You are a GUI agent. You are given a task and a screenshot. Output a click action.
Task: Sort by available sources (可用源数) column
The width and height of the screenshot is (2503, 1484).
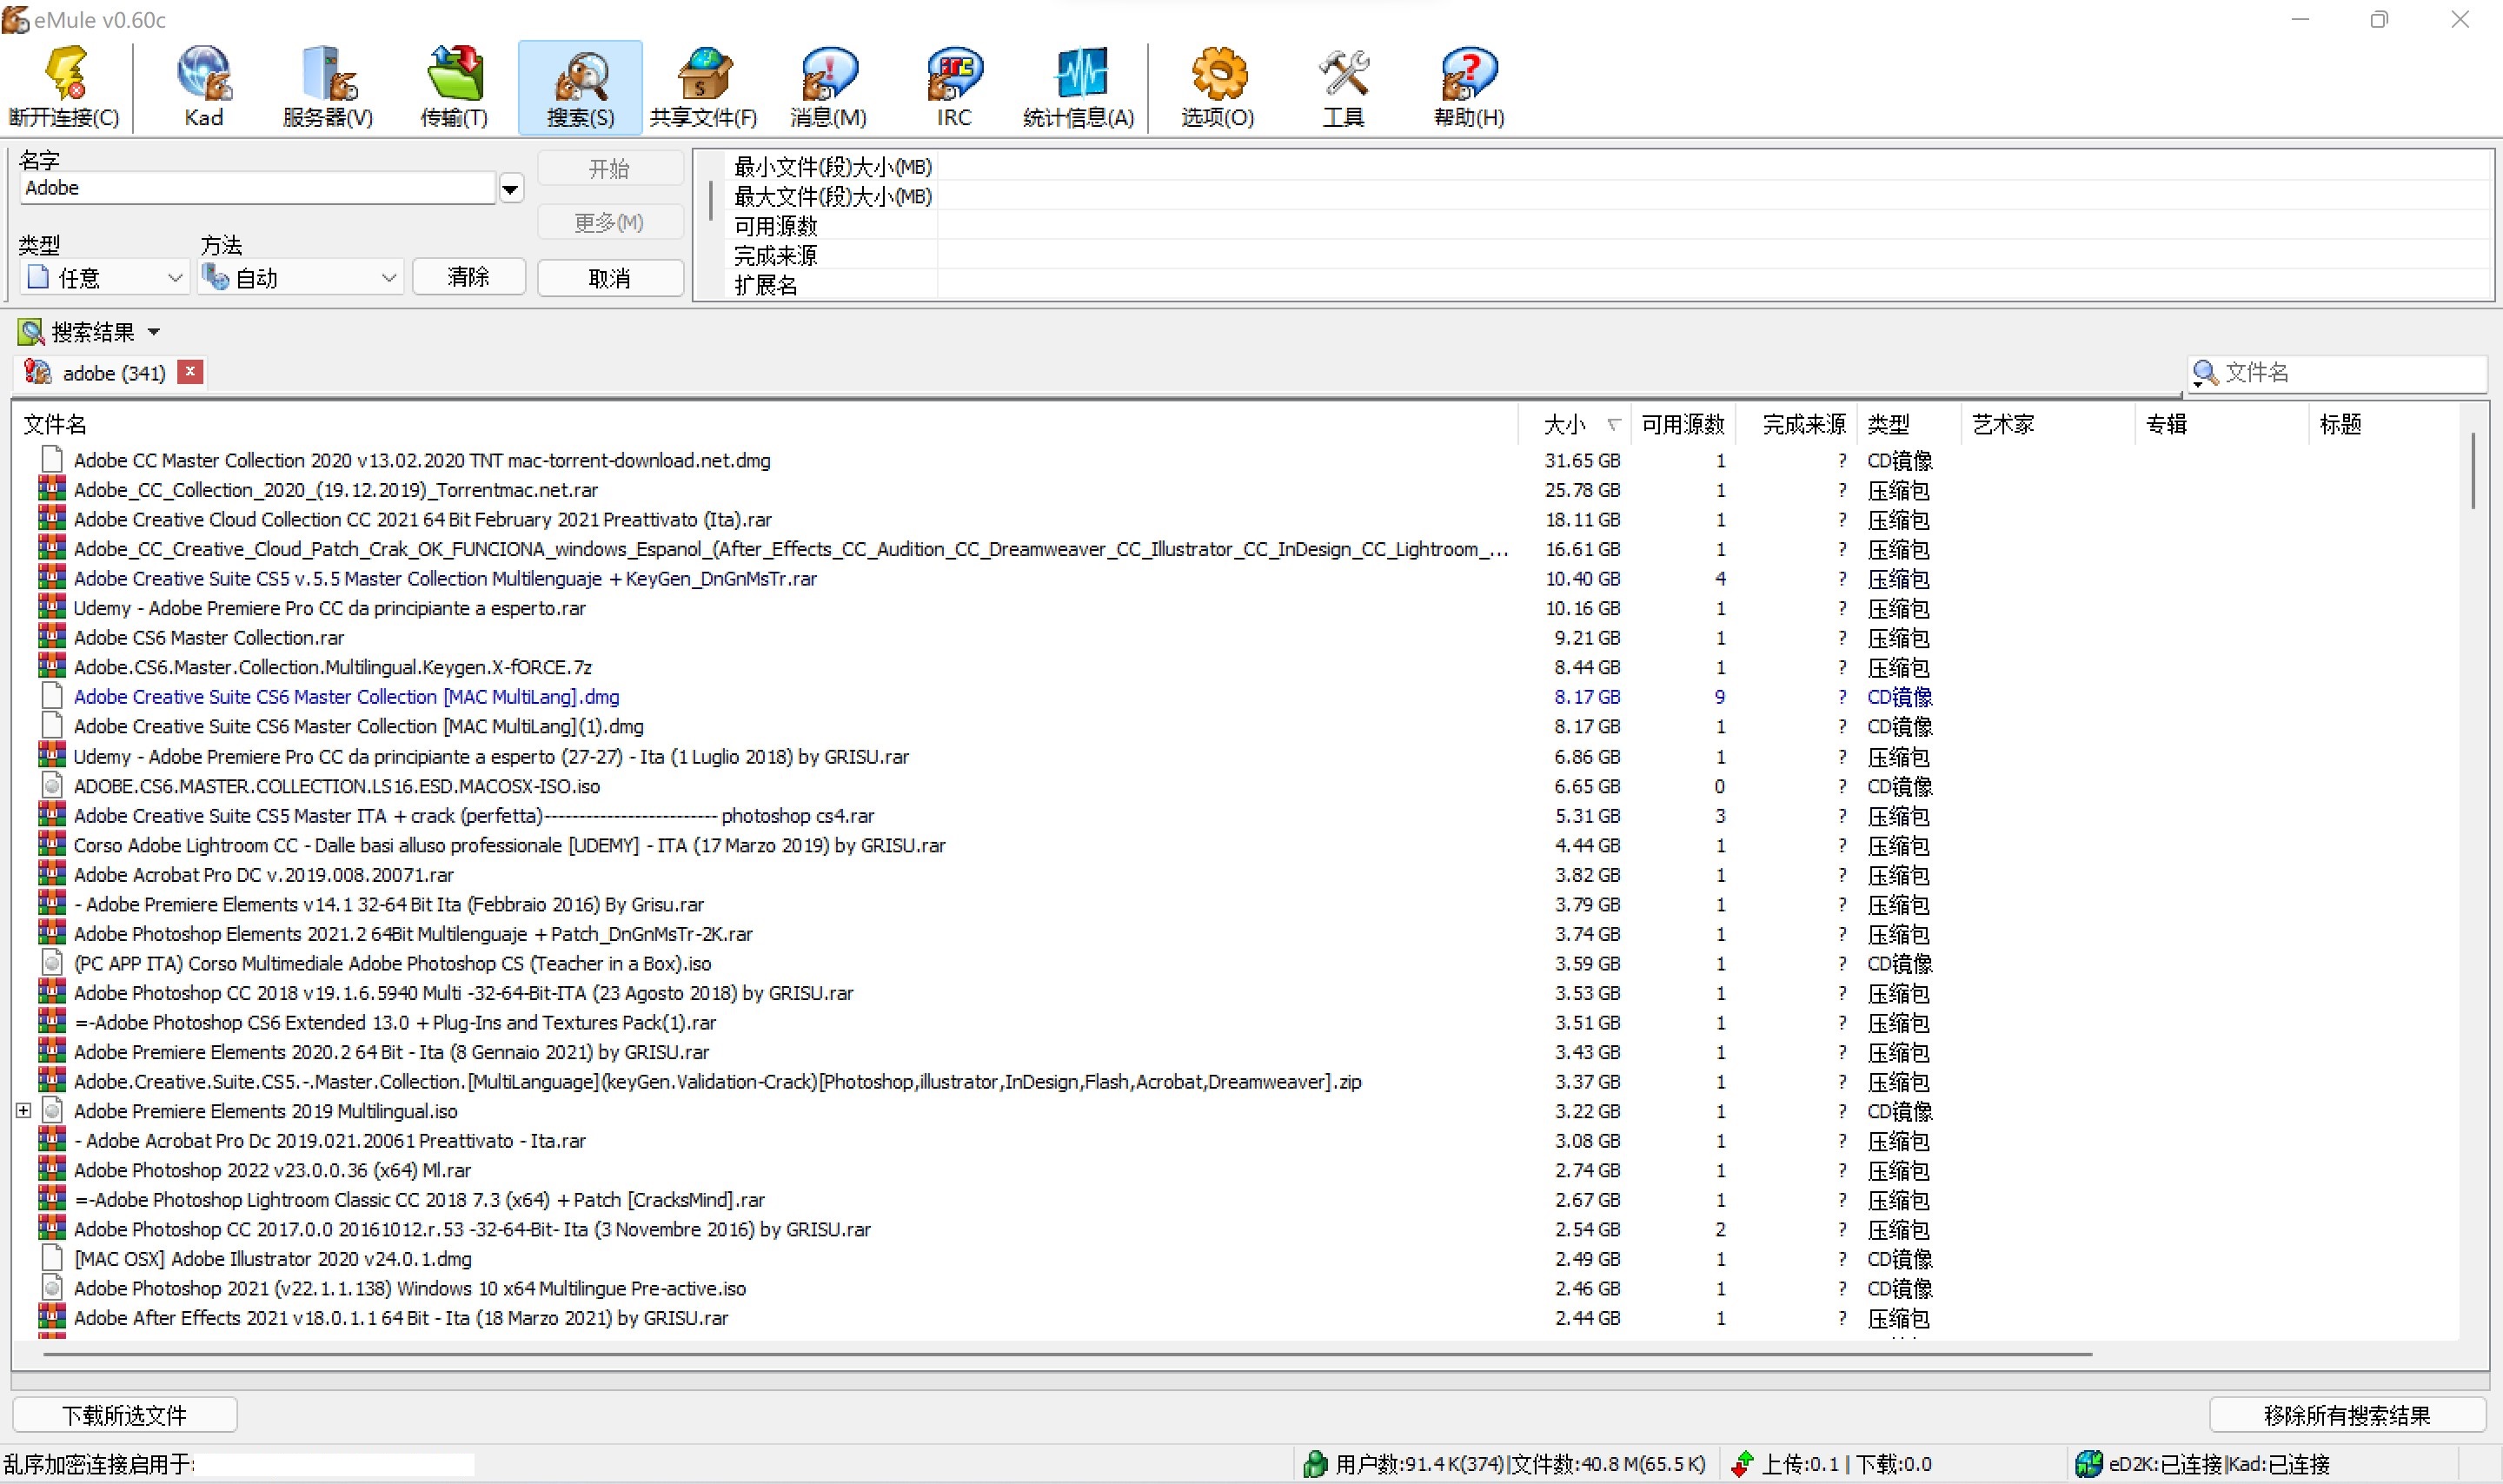(x=1683, y=424)
